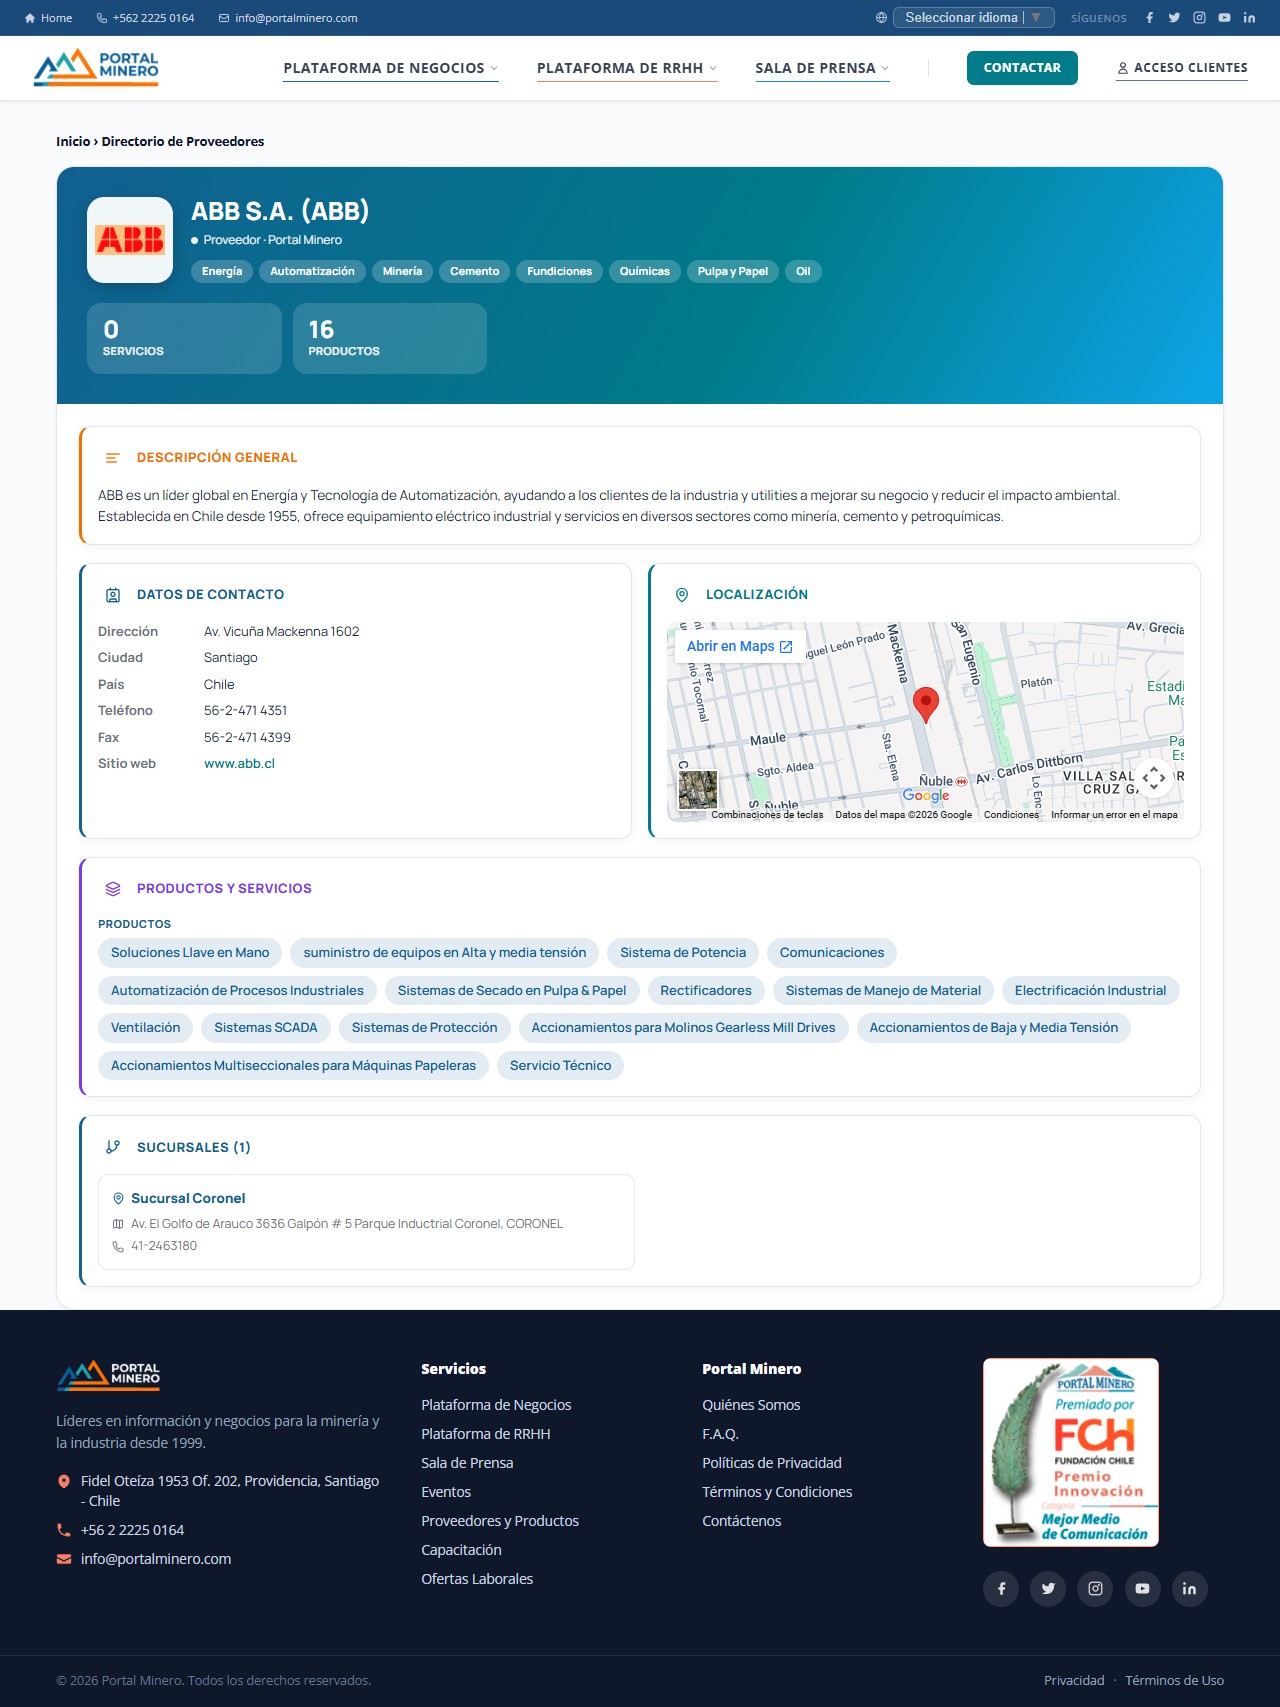
Task: Expand the Sala de Prensa menu
Action: click(822, 68)
